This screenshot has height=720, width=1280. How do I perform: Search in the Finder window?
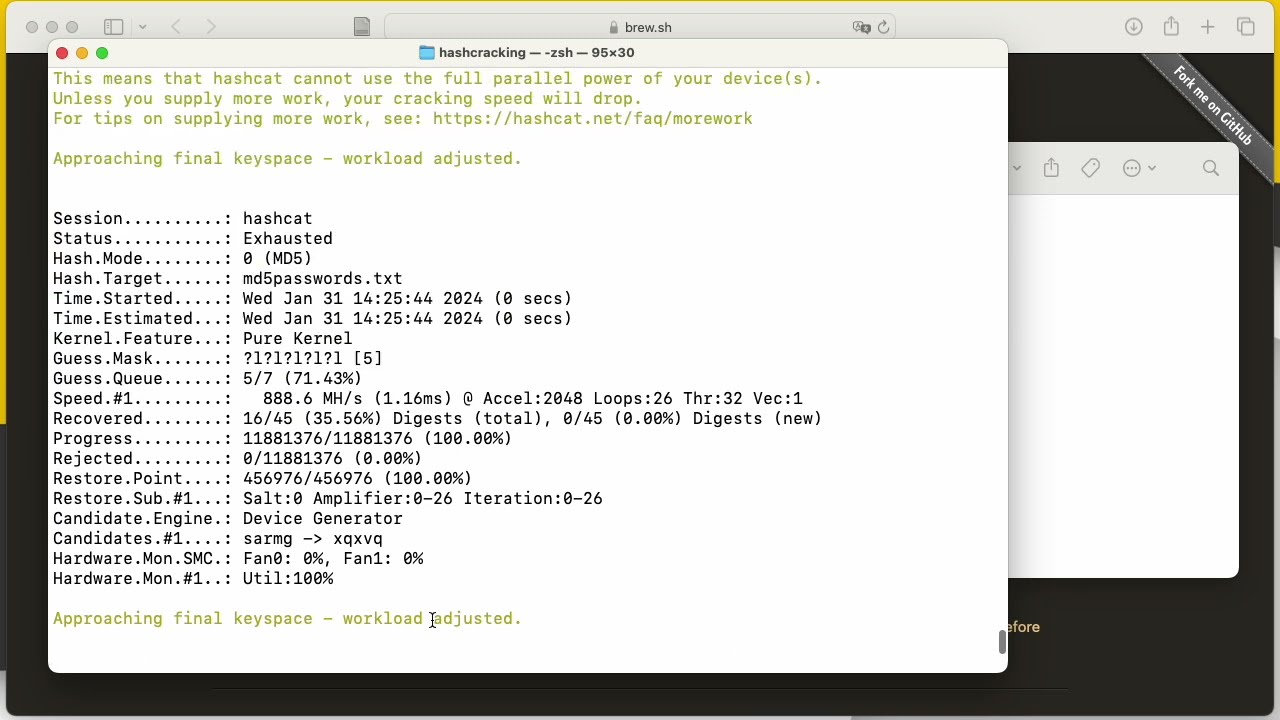click(1211, 168)
